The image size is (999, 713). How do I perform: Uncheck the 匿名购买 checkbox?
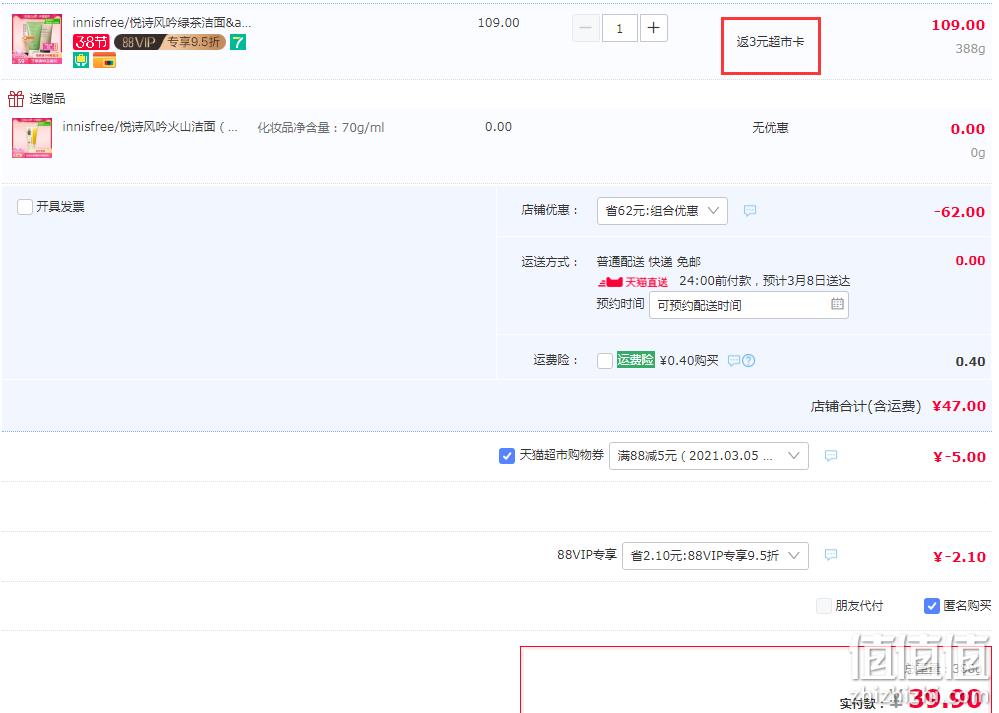pyautogui.click(x=931, y=606)
